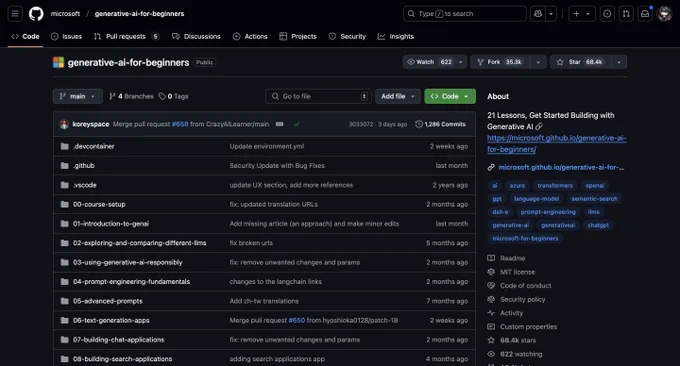Click the semantic-search topic tag
This screenshot has height=366, width=680.
pos(594,199)
